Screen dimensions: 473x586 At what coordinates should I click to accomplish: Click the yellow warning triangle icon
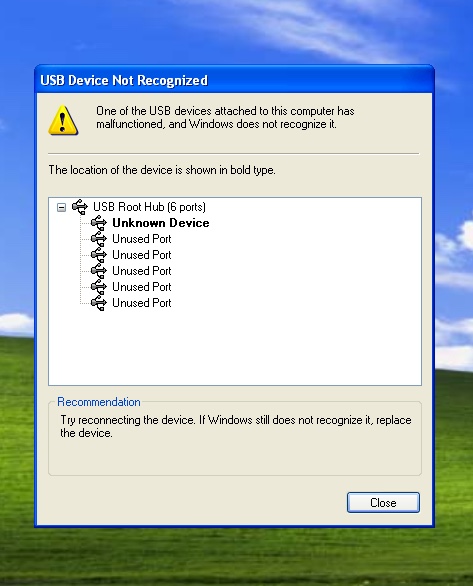63,120
